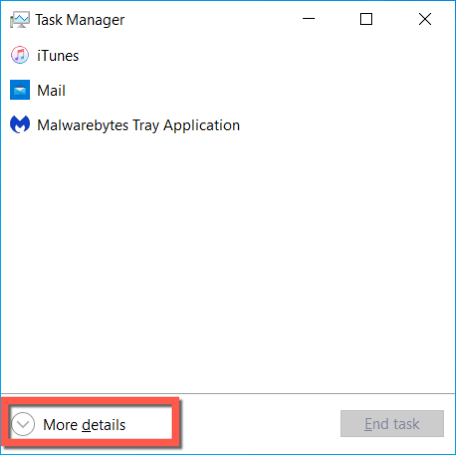Select the iTunes music note icon
The height and width of the screenshot is (455, 456).
[20, 55]
